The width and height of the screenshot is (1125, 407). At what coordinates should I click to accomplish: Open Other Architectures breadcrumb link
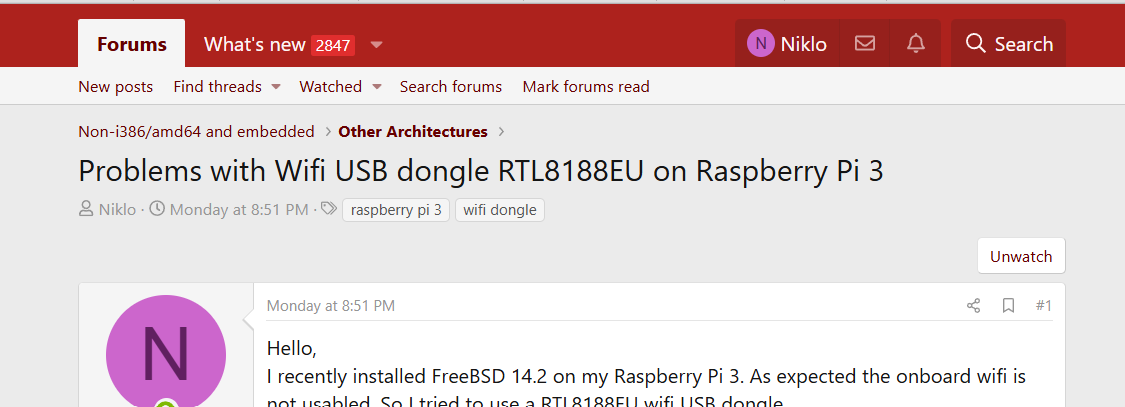[413, 131]
